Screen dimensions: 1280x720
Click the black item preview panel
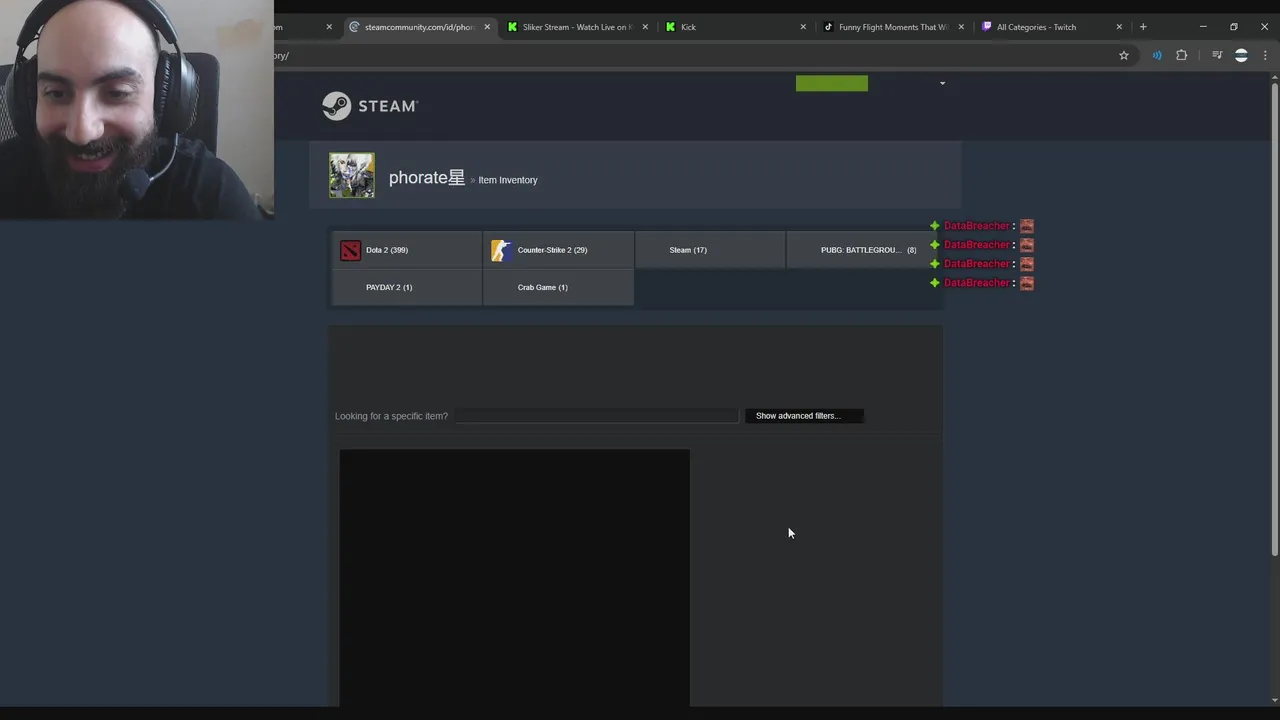click(x=514, y=578)
